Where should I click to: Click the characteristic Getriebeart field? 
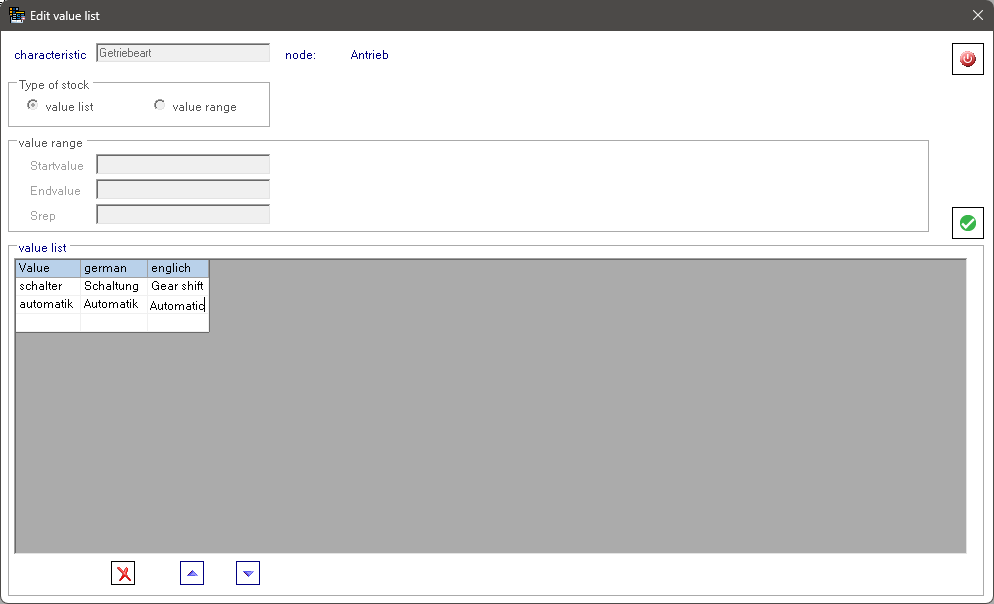[183, 53]
